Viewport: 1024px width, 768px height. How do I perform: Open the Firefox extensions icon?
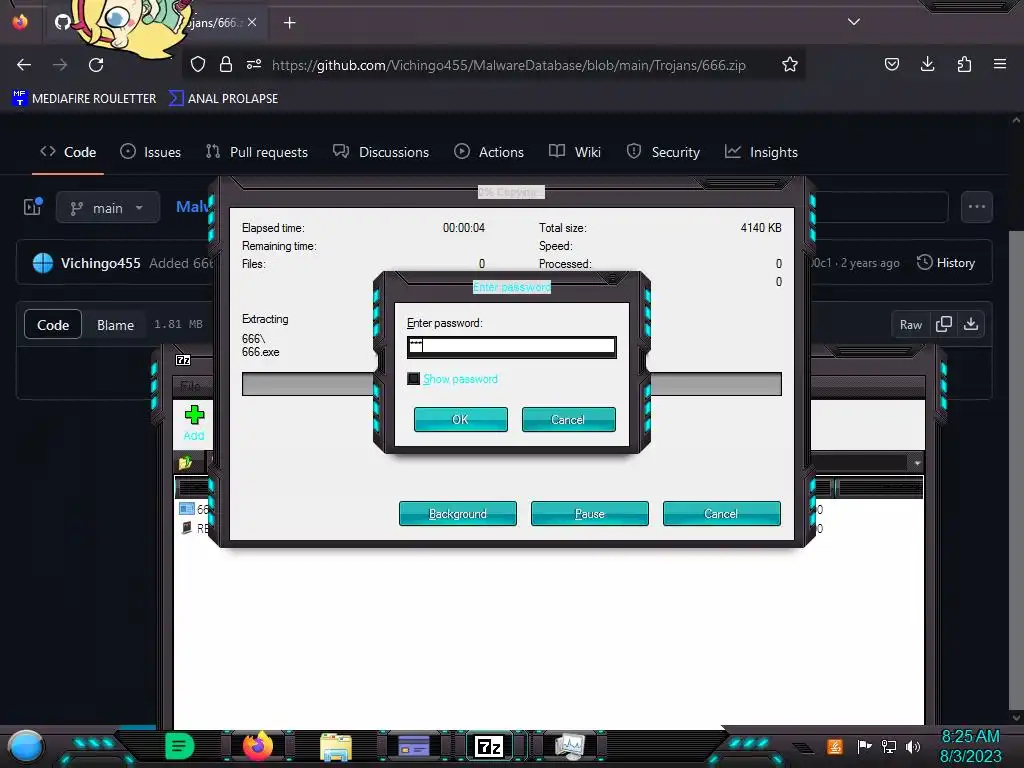coord(964,64)
